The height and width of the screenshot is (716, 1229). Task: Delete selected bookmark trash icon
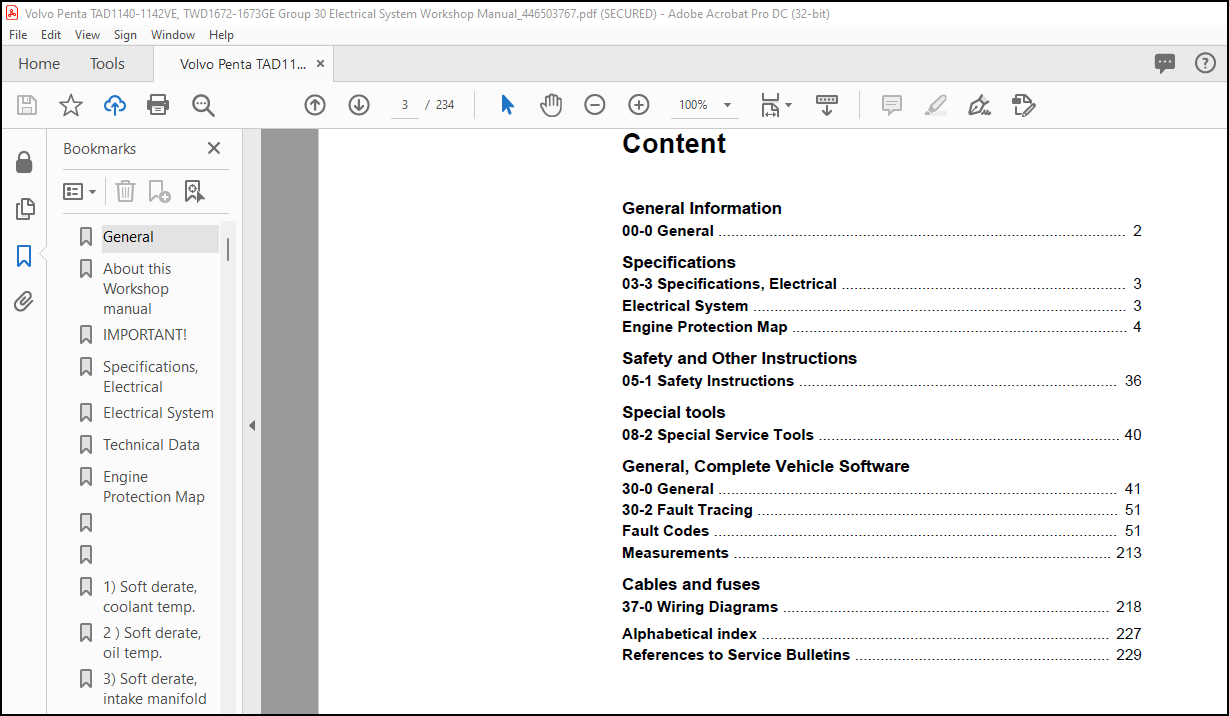pos(125,191)
